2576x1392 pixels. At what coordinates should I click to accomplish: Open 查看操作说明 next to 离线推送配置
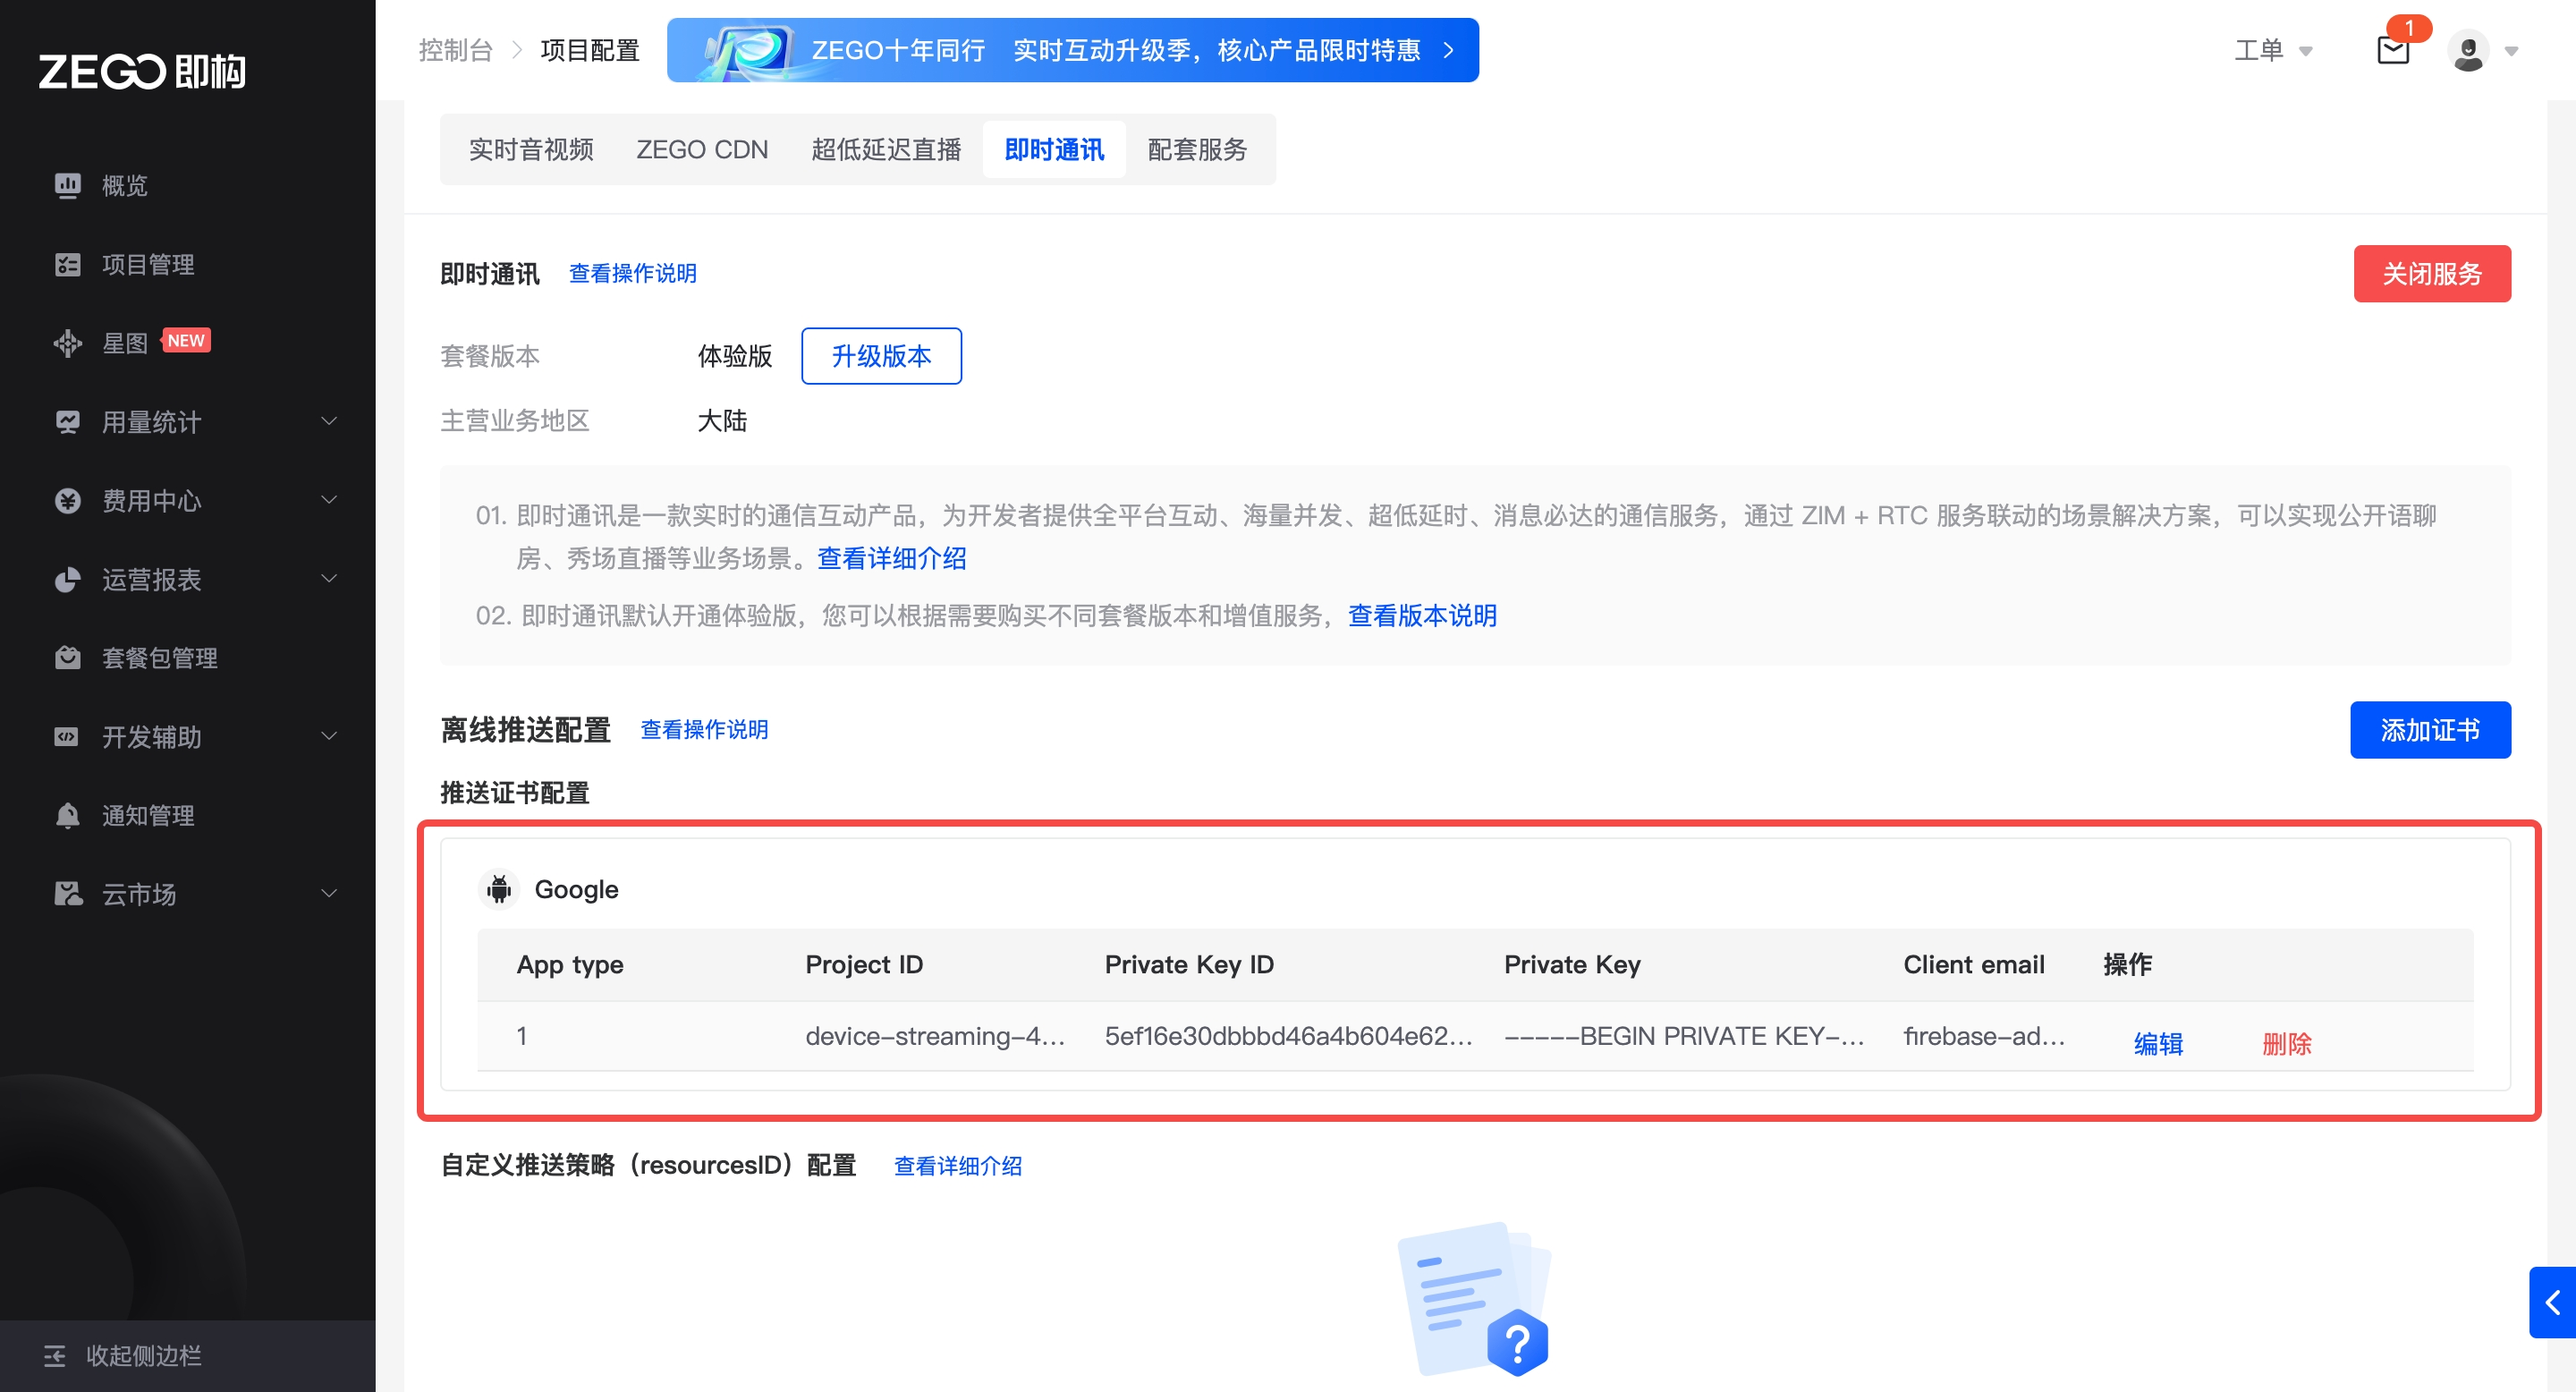coord(704,730)
